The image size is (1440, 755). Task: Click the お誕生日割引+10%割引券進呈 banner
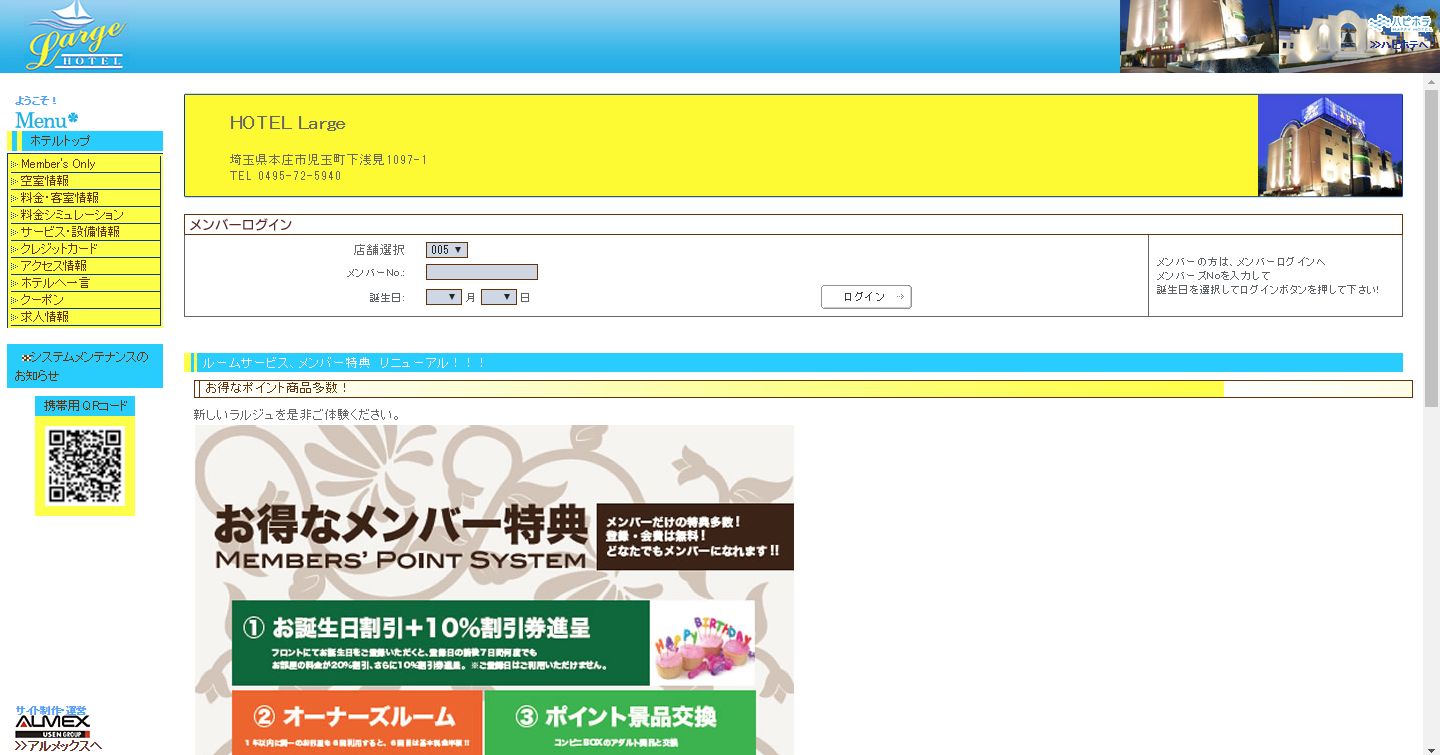441,643
